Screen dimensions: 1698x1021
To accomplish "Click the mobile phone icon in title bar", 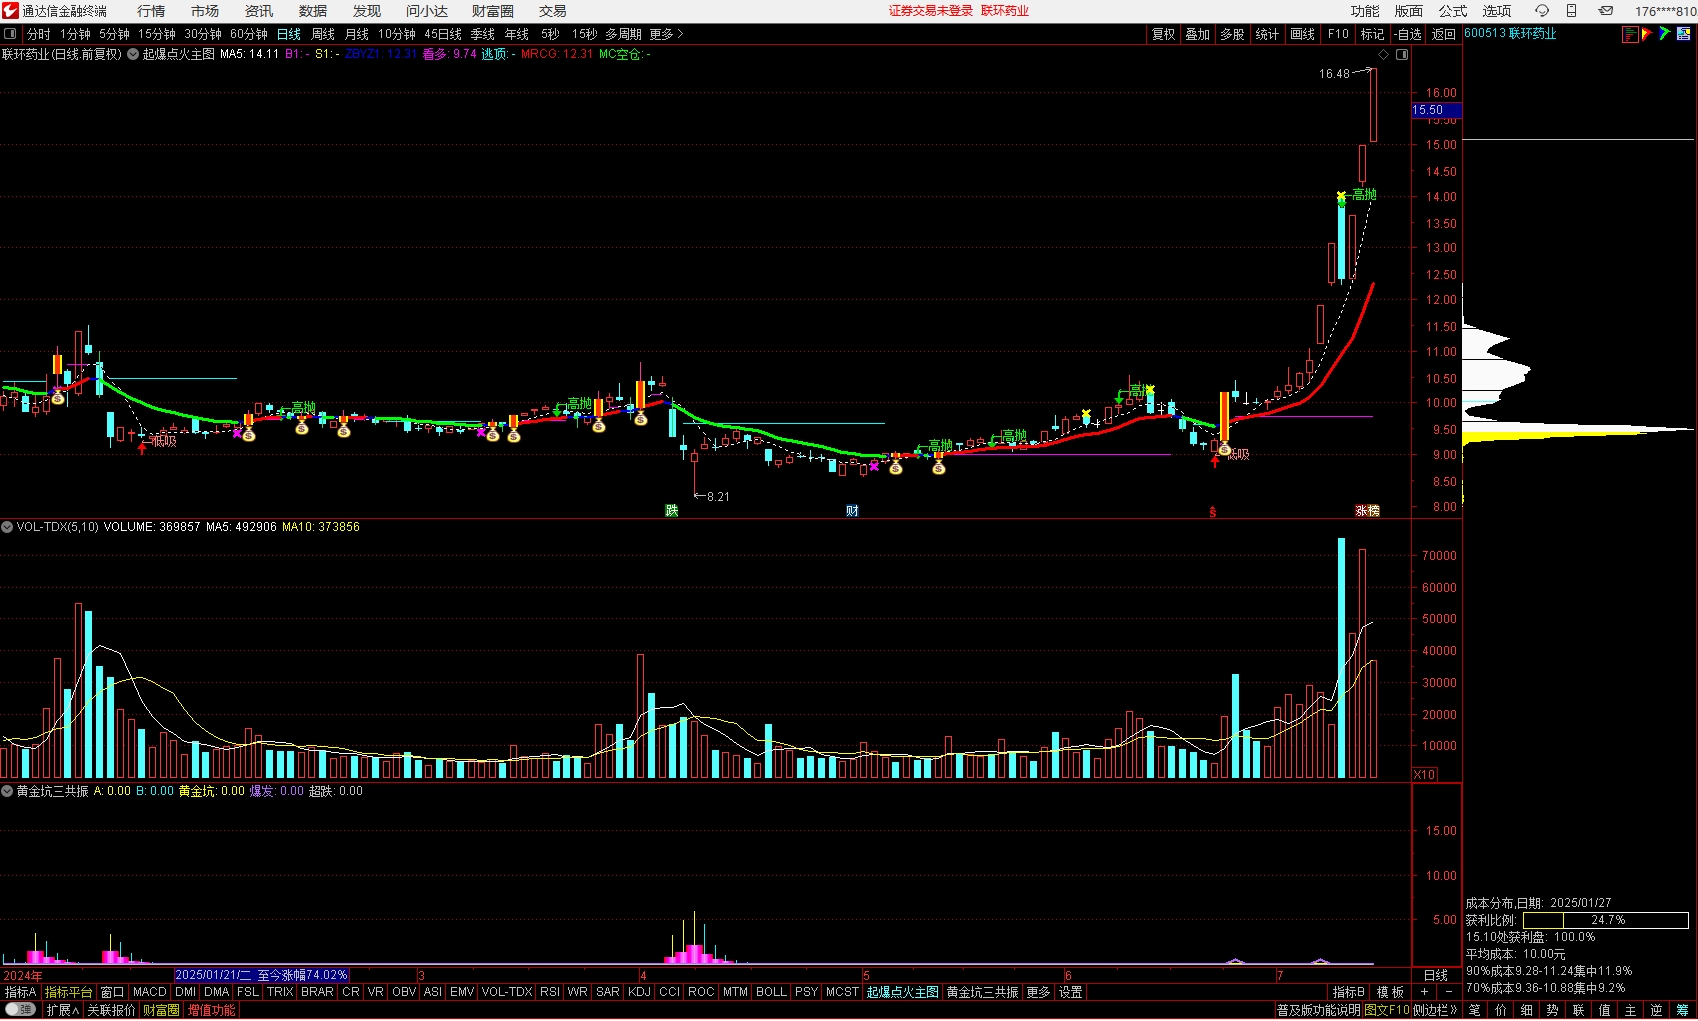I will pos(1571,11).
